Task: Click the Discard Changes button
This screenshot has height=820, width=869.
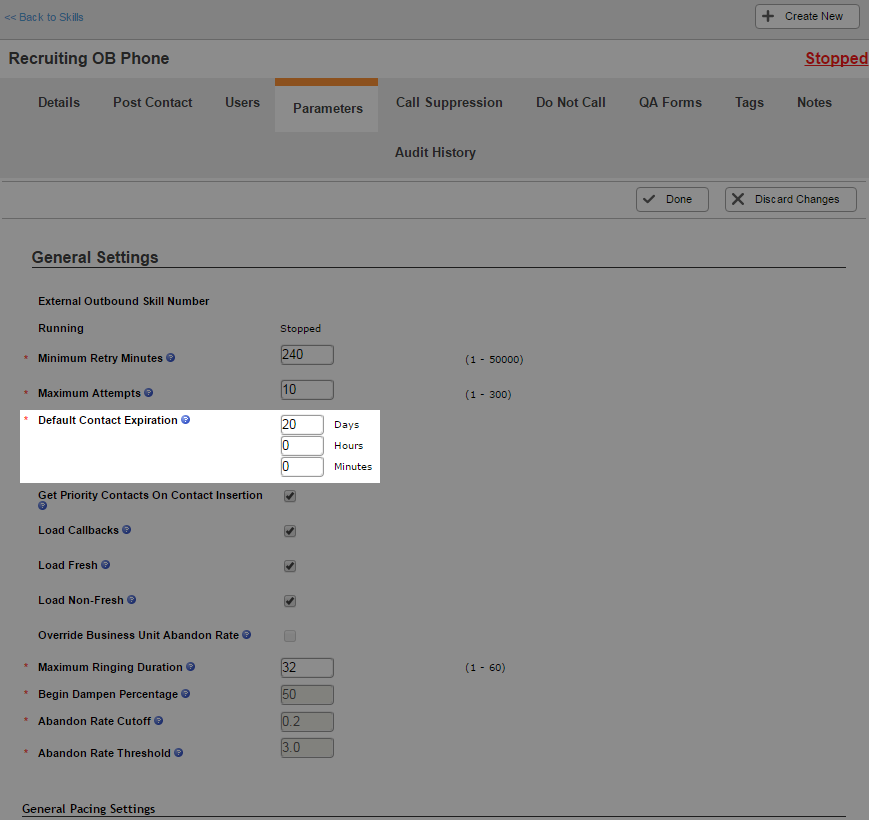Action: point(790,199)
